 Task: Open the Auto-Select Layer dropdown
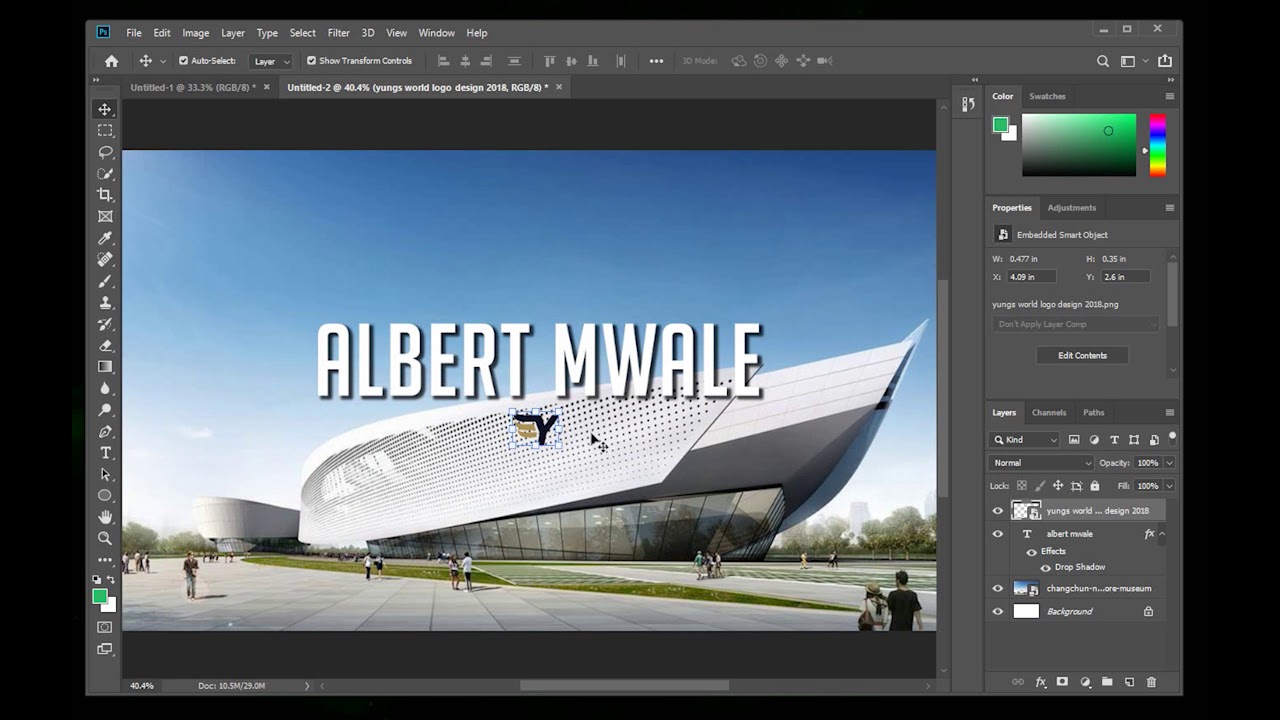pos(270,61)
